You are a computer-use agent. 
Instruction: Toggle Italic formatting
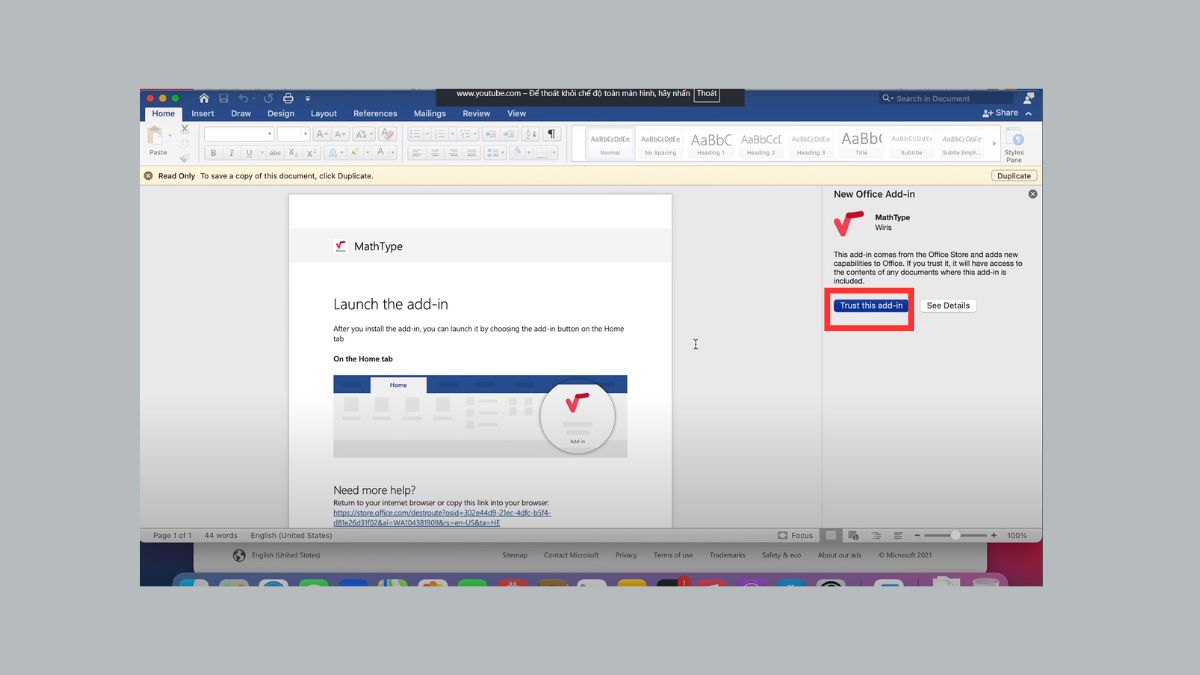231,153
